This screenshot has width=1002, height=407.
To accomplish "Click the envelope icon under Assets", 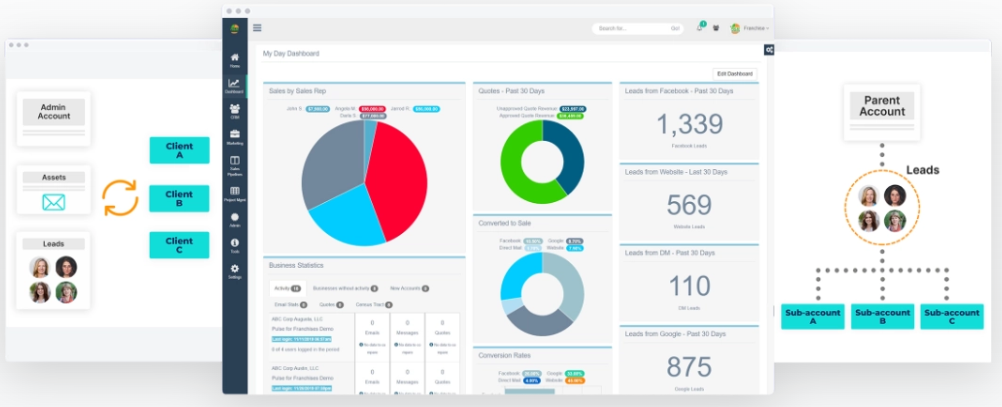I will pos(54,203).
